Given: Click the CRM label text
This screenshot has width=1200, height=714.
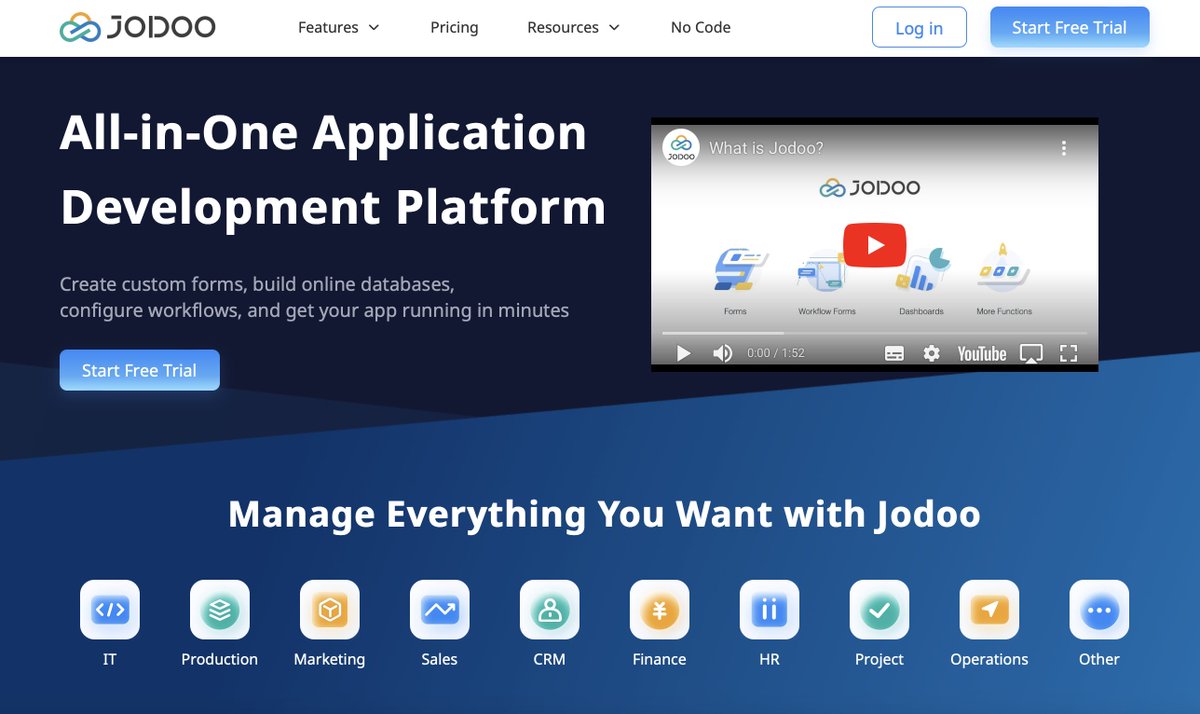Looking at the screenshot, I should 550,659.
